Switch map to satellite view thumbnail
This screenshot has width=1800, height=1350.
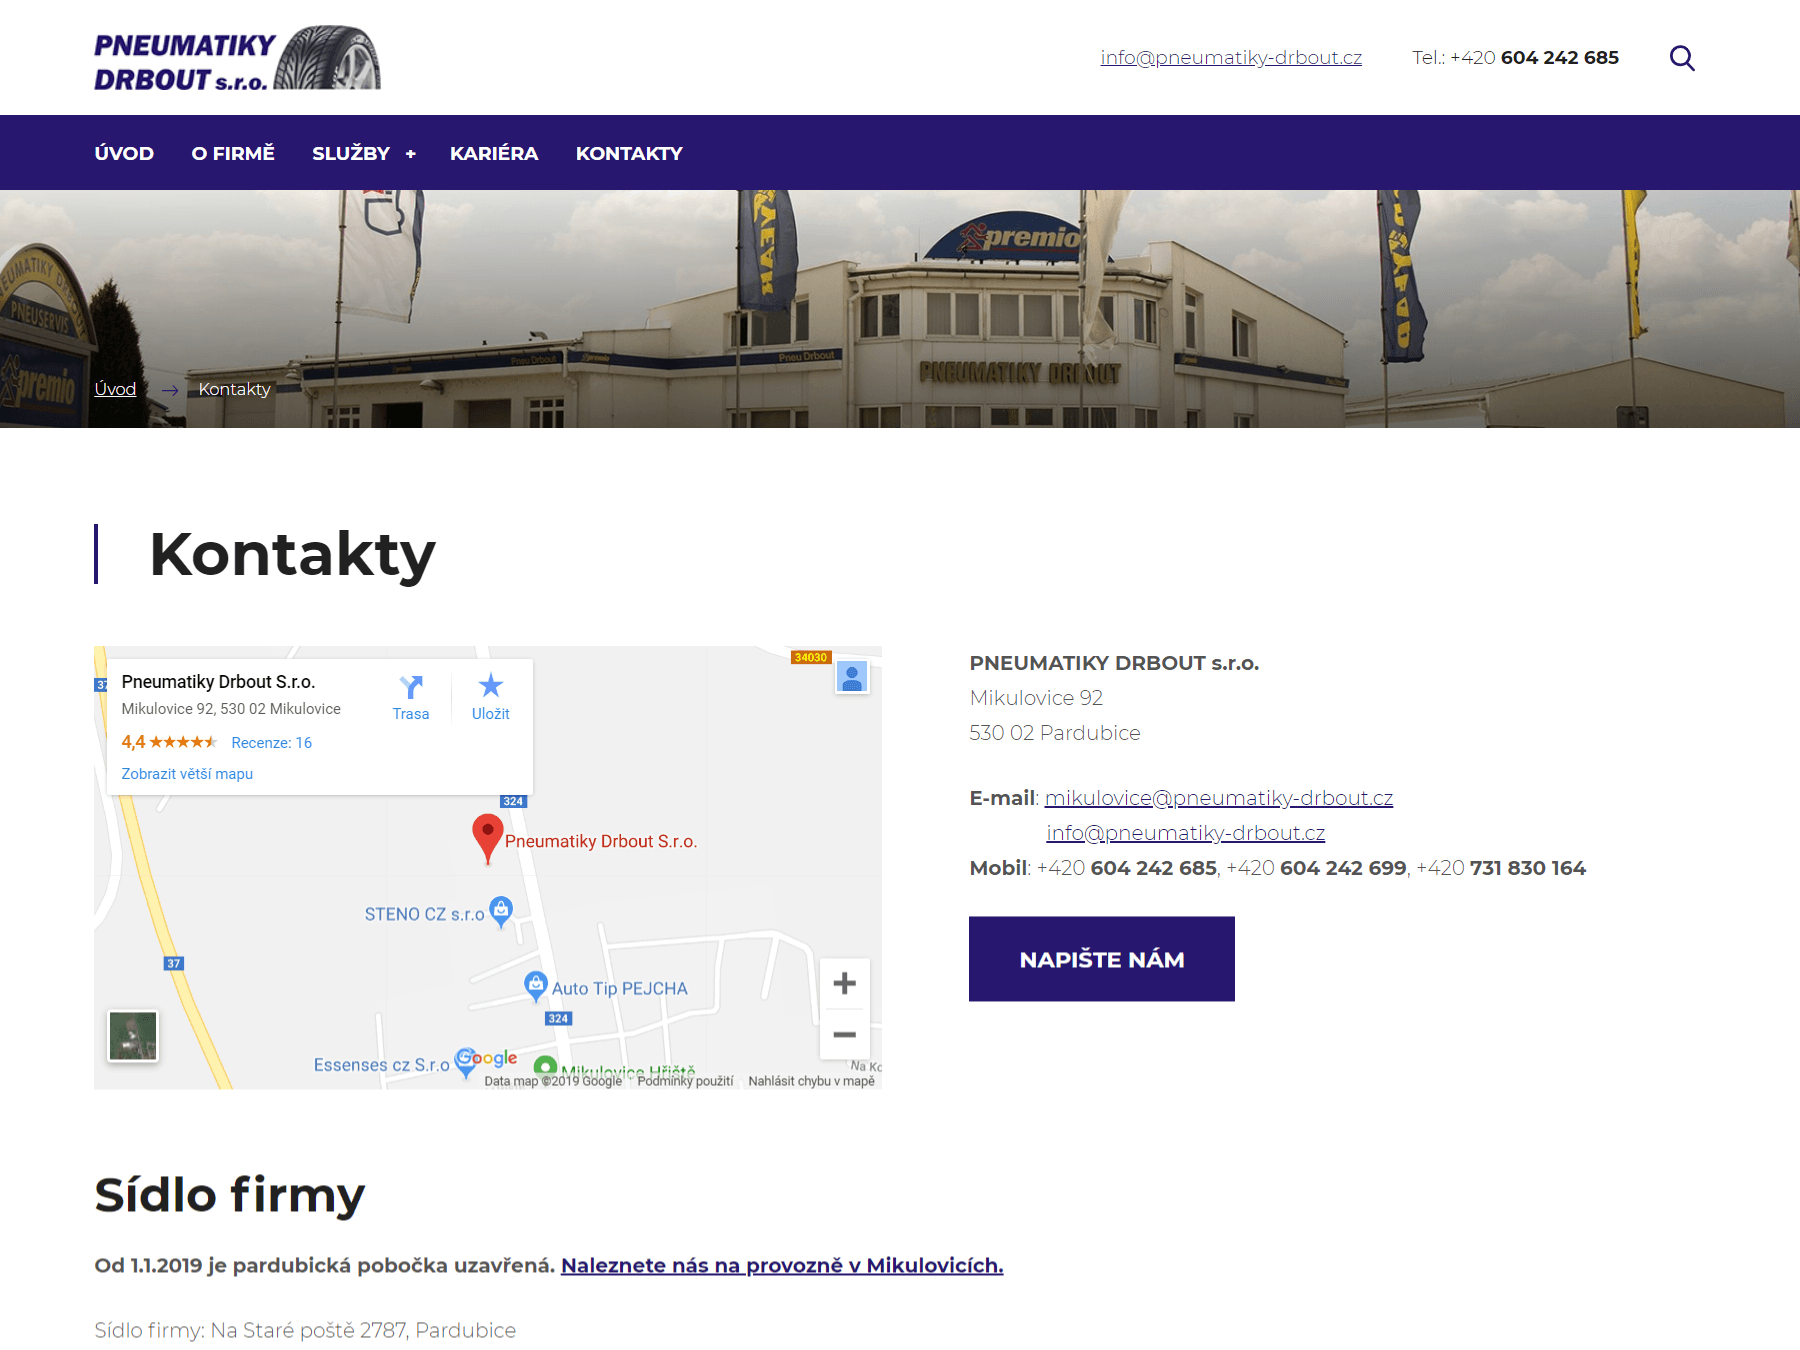(133, 1035)
